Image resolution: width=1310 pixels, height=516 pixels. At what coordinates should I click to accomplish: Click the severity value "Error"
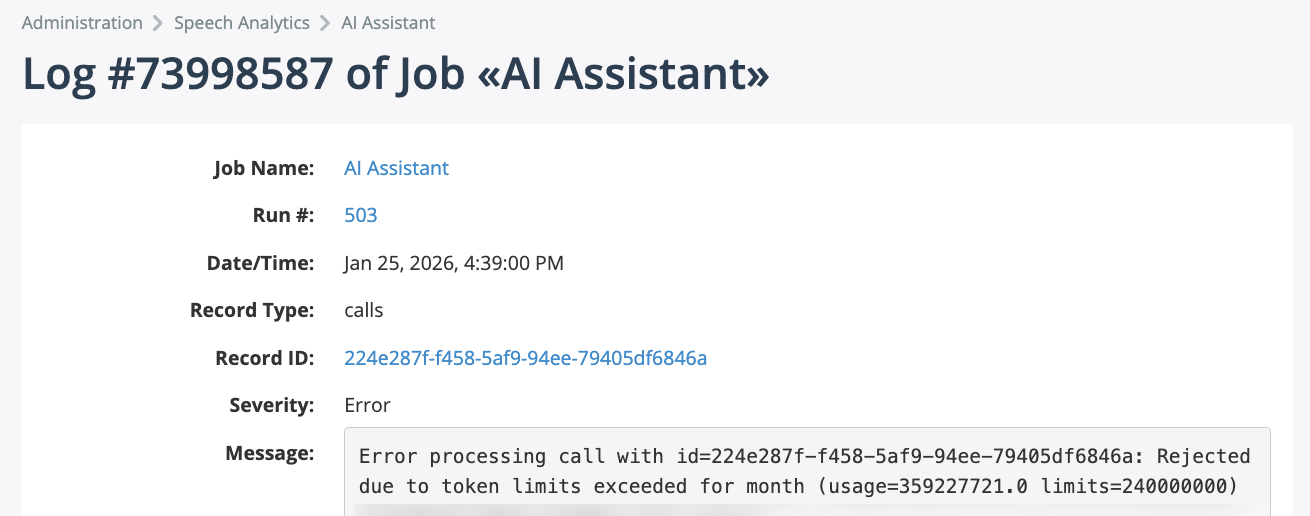point(367,405)
